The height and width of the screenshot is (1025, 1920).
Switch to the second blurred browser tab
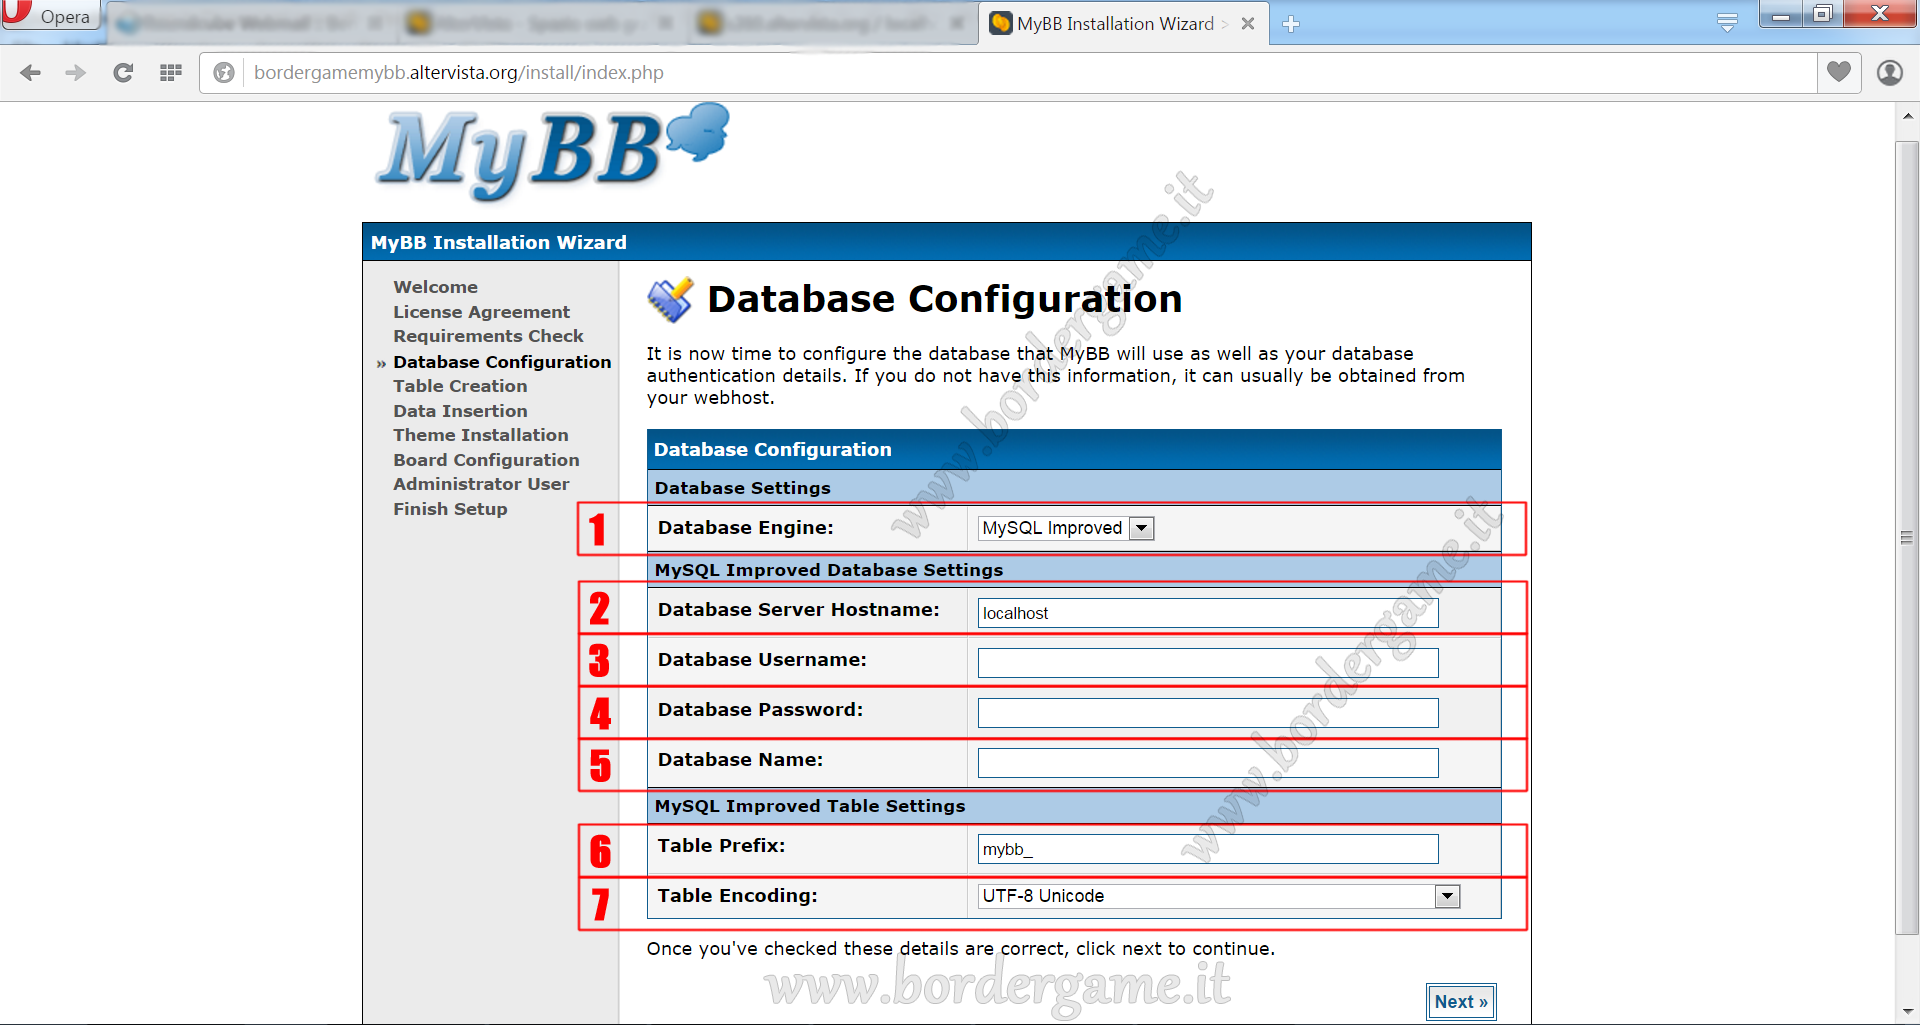tap(540, 24)
